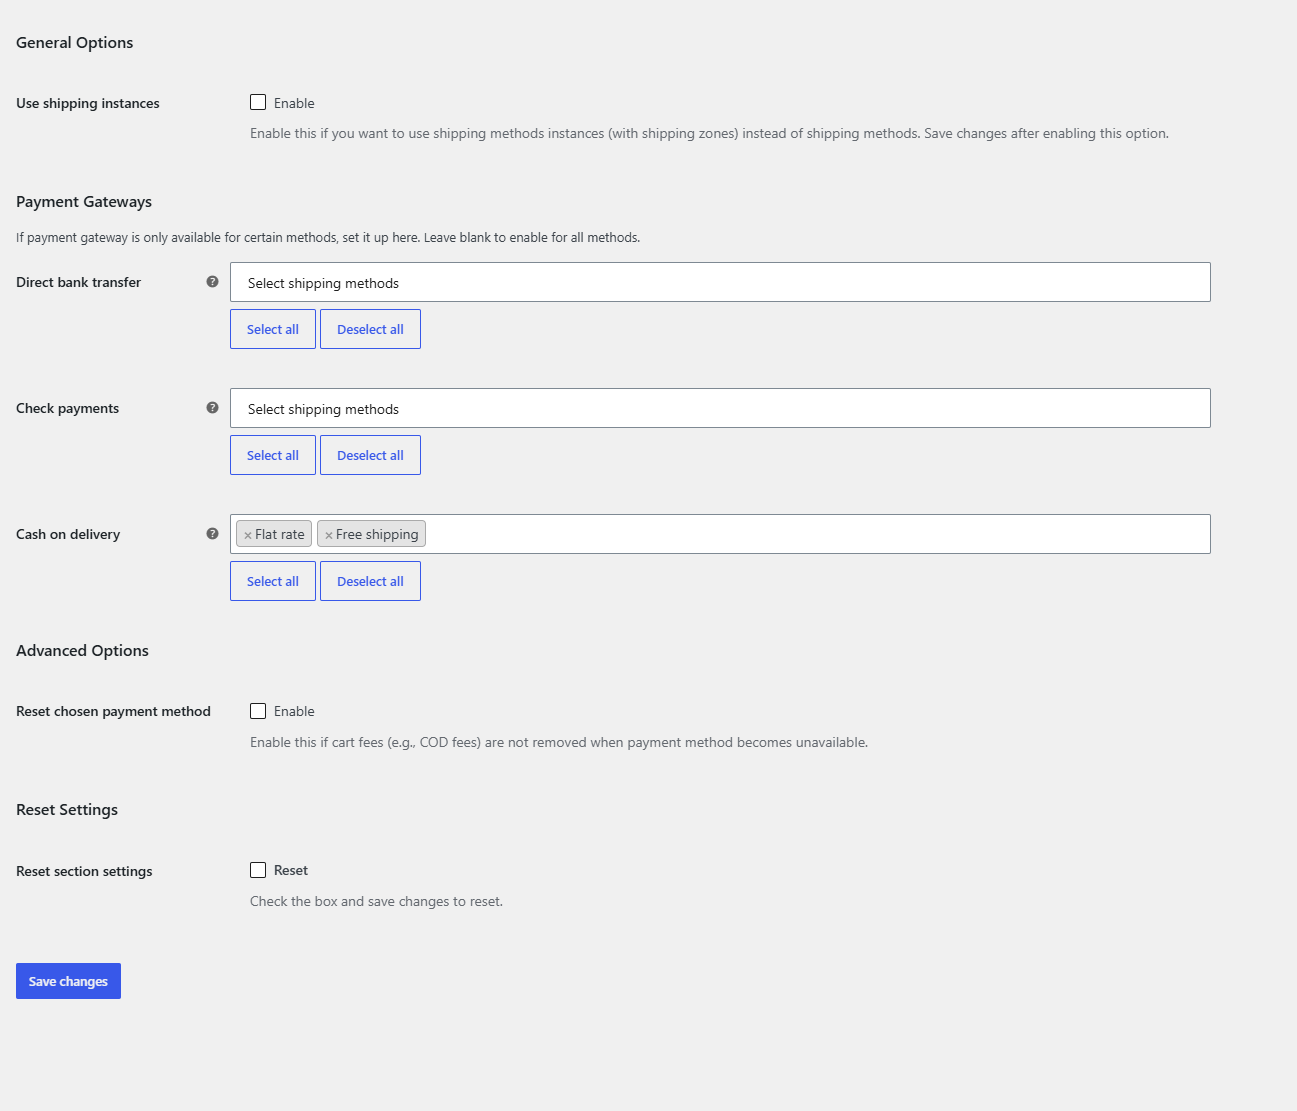Viewport: 1297px width, 1111px height.
Task: Tick Reset chosen payment method checkbox
Action: 258,711
